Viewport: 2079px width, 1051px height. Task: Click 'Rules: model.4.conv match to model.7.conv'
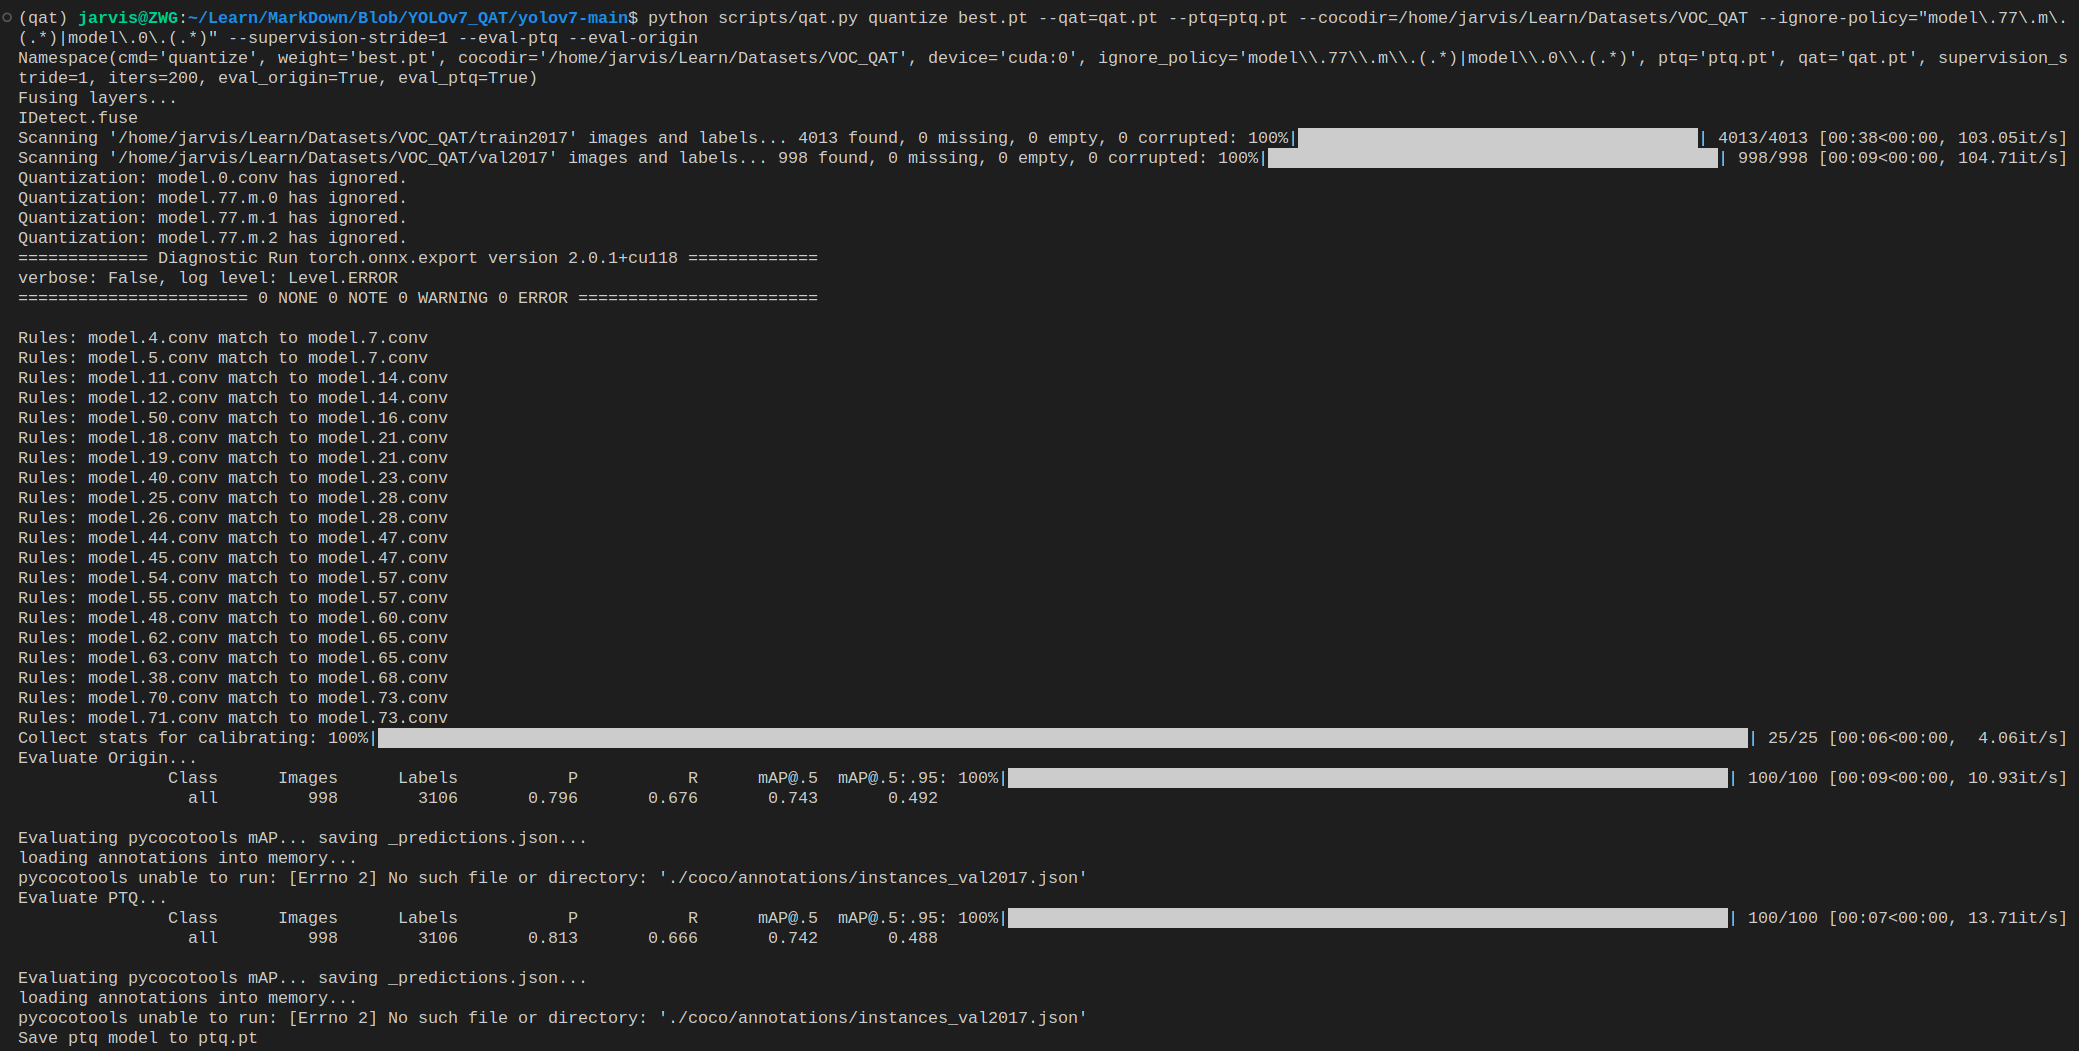223,338
